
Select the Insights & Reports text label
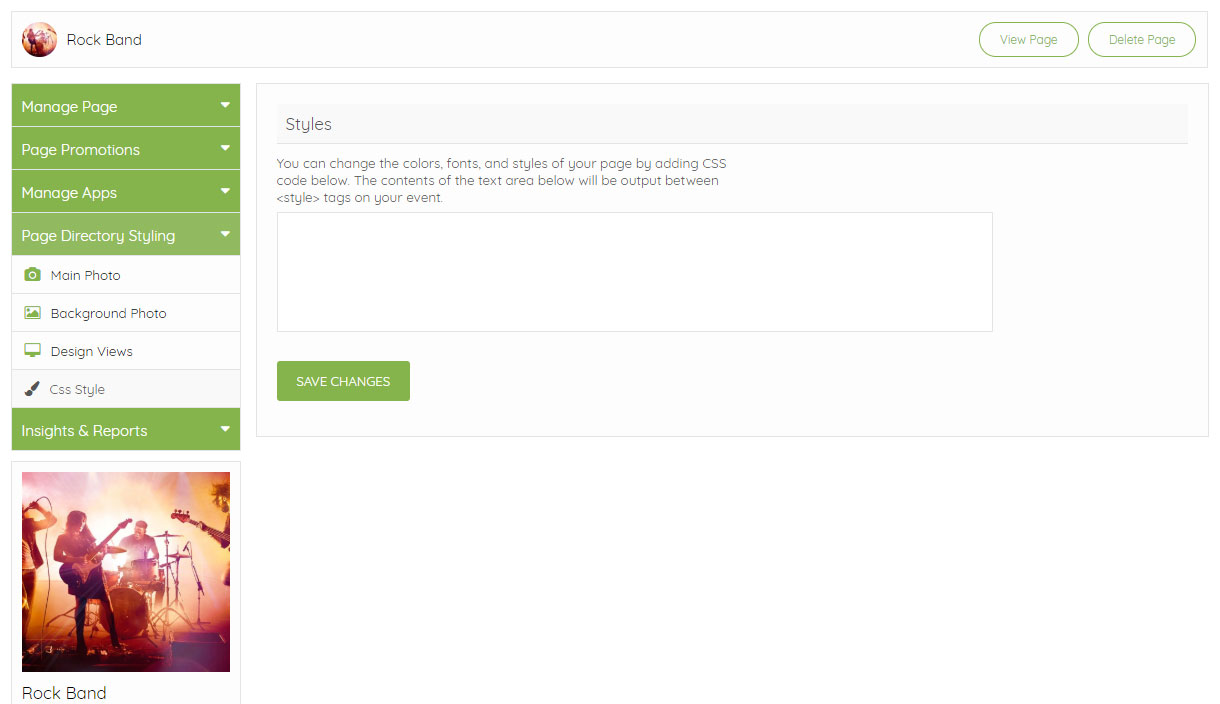84,431
